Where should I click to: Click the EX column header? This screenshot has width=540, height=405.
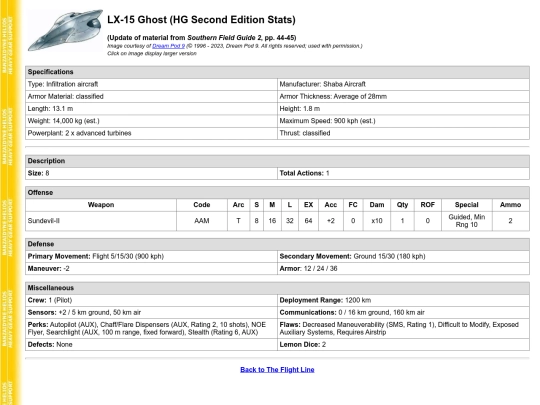click(x=308, y=205)
